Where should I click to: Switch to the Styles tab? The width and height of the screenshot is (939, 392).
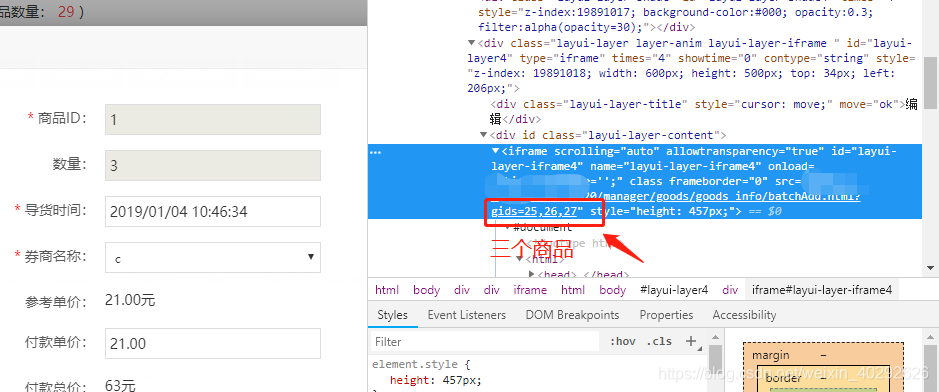click(x=392, y=315)
